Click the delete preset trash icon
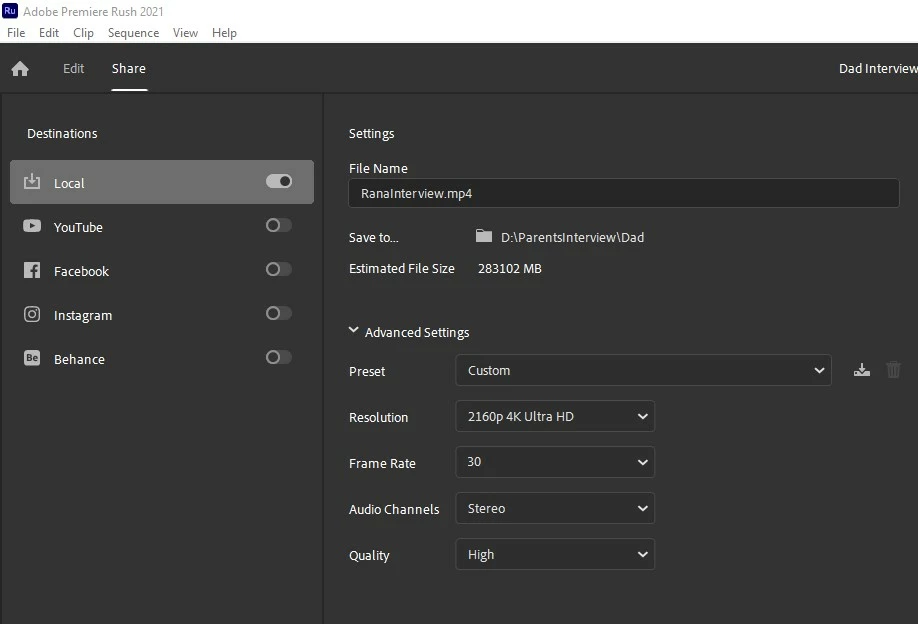This screenshot has width=918, height=624. [x=893, y=370]
